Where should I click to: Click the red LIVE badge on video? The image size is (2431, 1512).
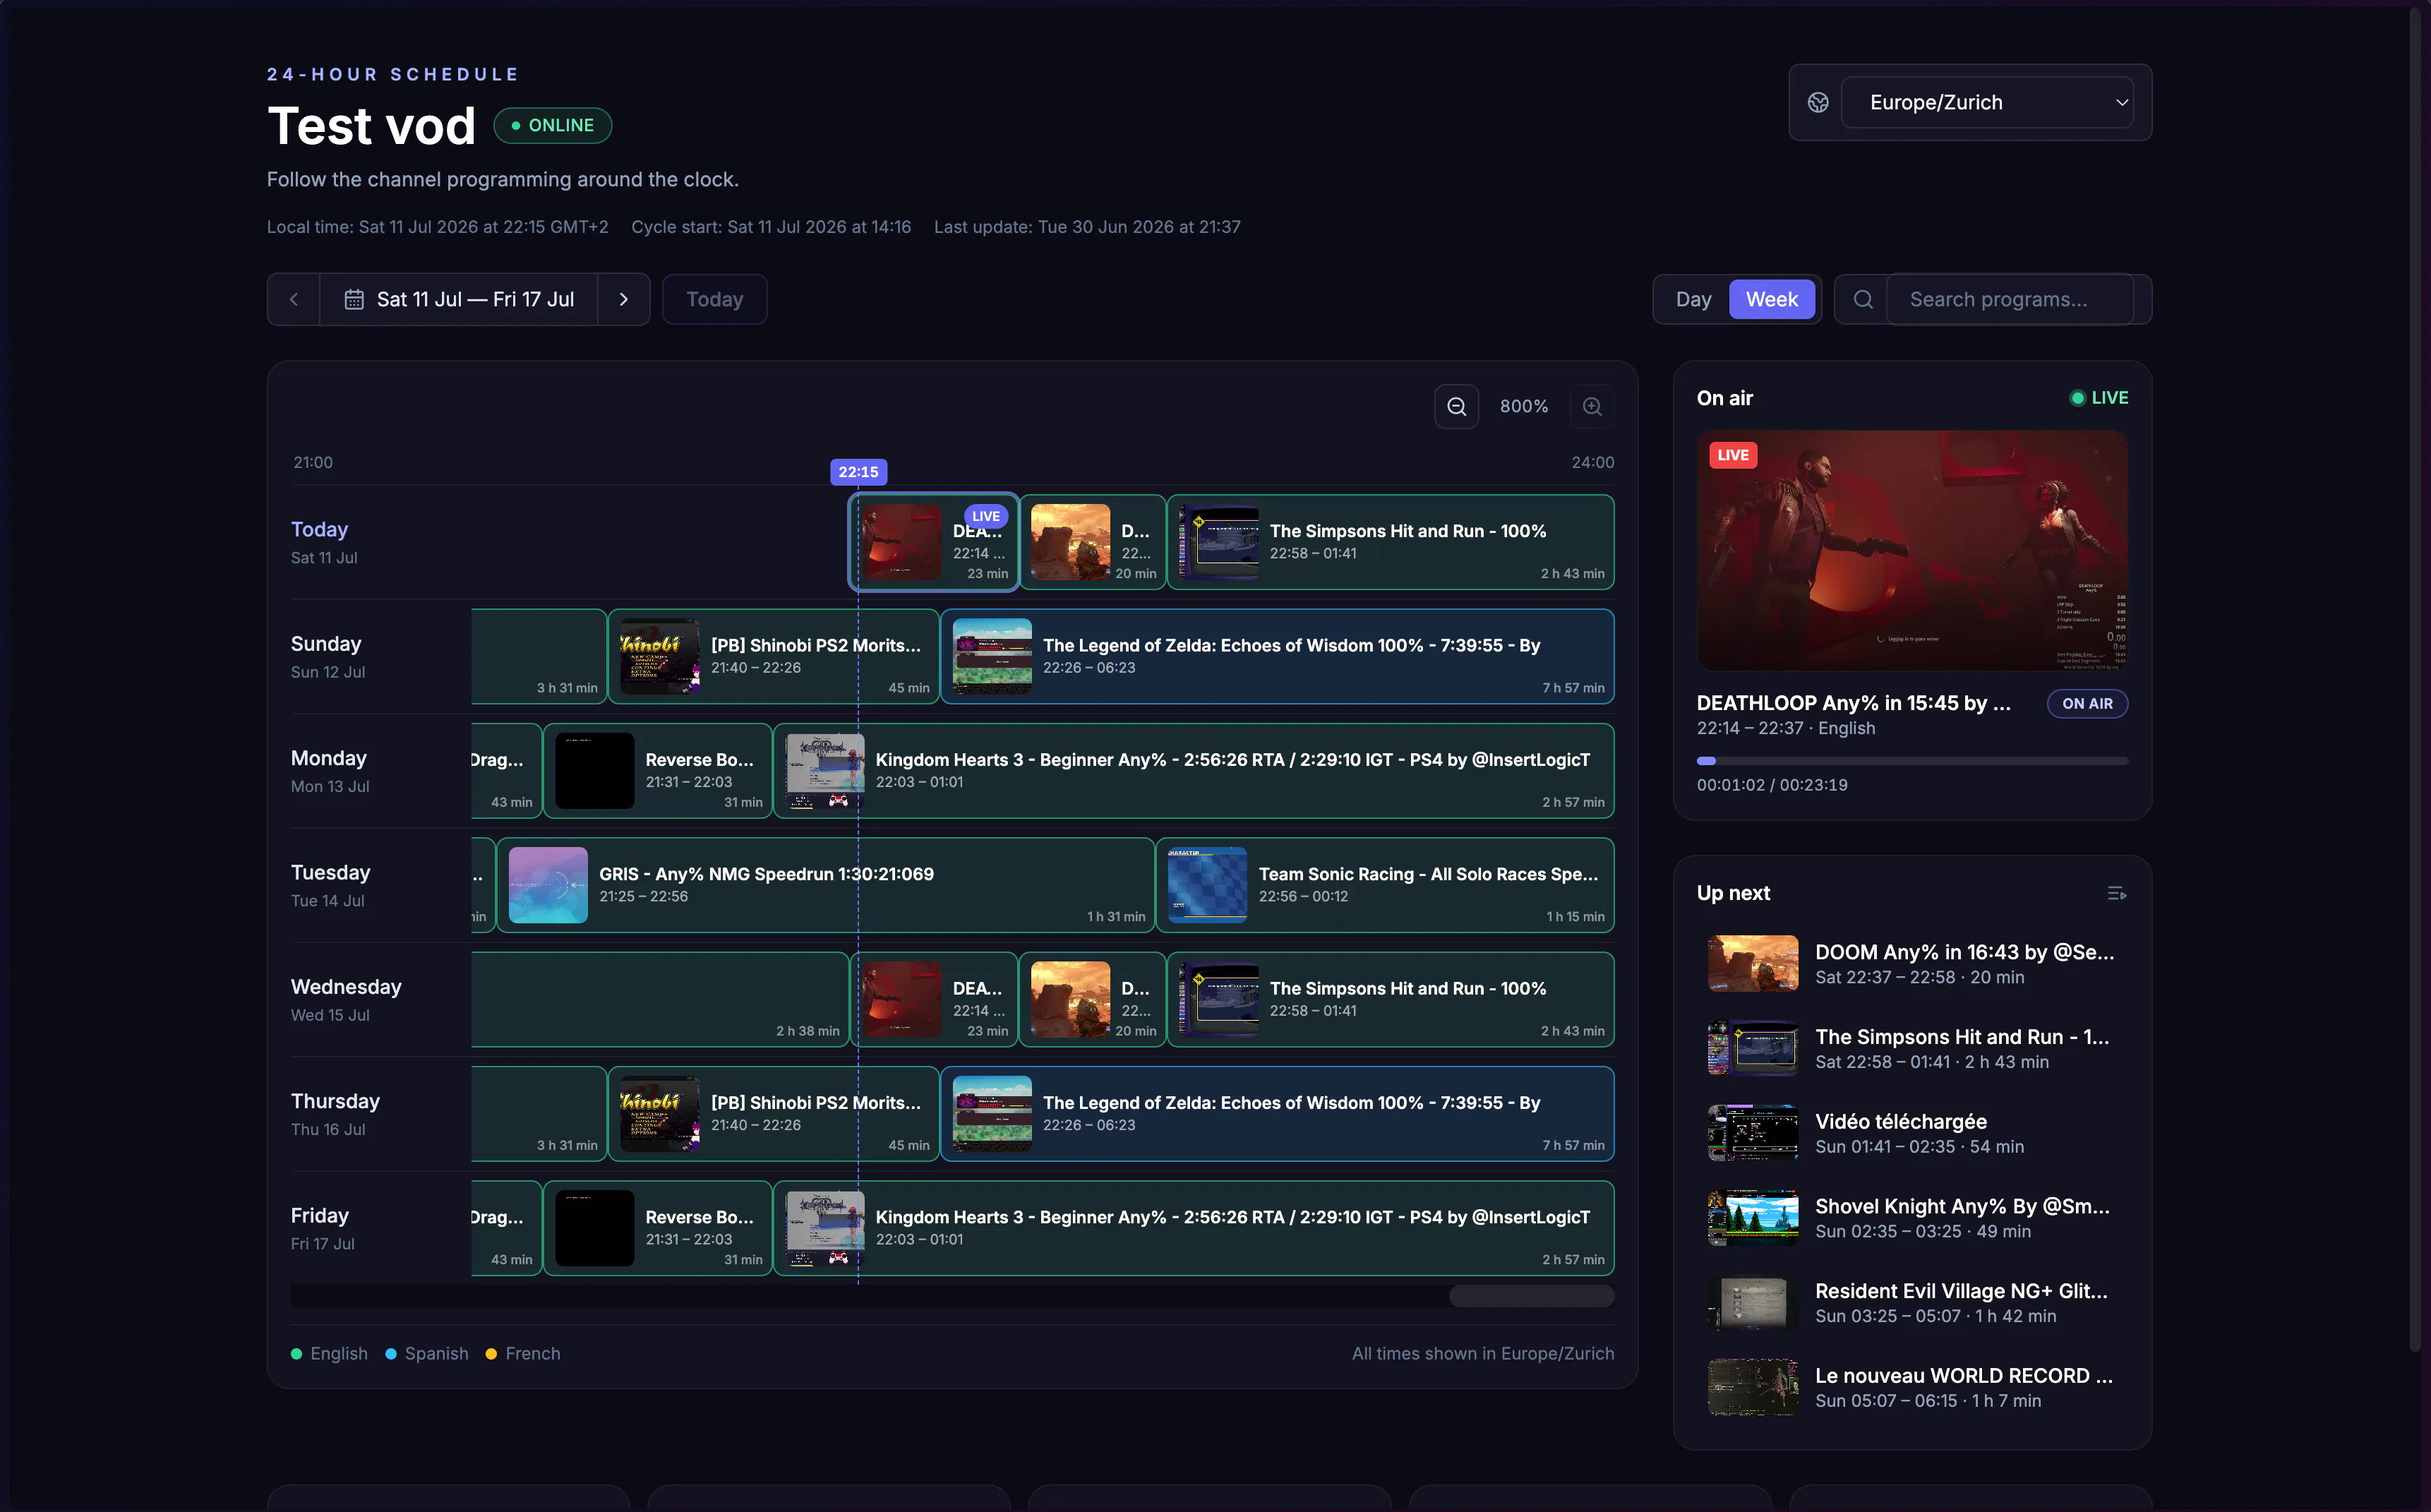coord(1733,455)
